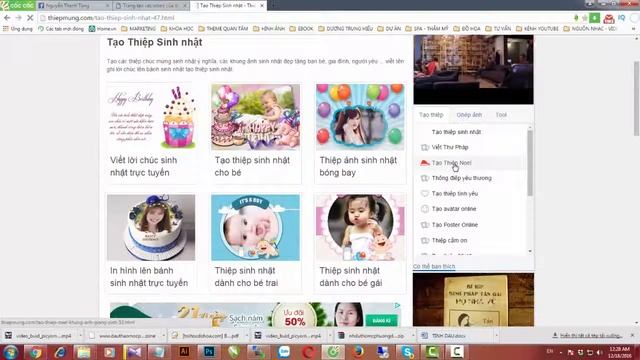The width and height of the screenshot is (640, 360).
Task: Open THEME QUAN TÂM bookmark folder
Action: [x=223, y=29]
